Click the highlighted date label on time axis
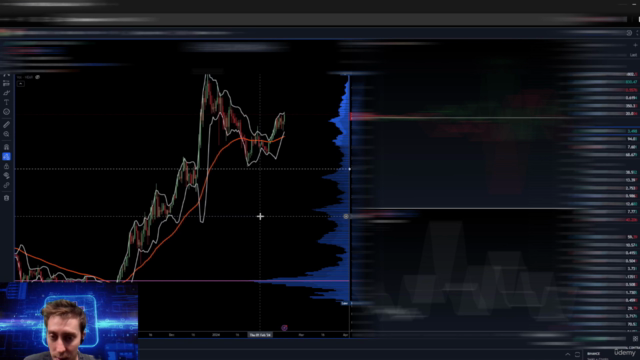This screenshot has height=360, width=640. tap(260, 335)
